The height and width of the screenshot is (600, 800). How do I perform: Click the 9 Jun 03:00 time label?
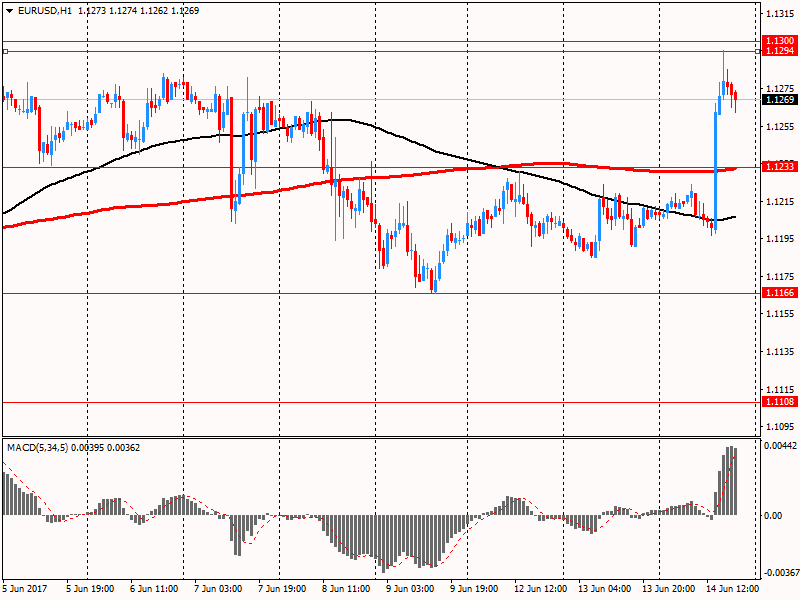pos(410,589)
